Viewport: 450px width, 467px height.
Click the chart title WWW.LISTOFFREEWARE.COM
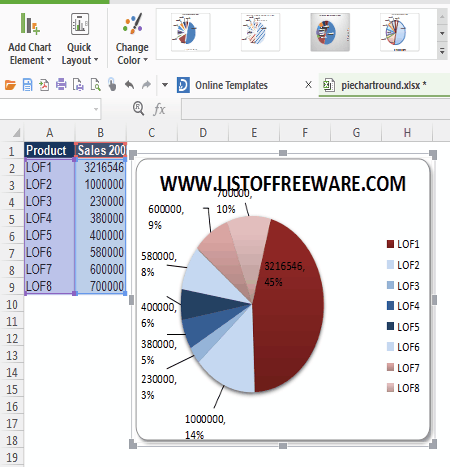pos(283,184)
